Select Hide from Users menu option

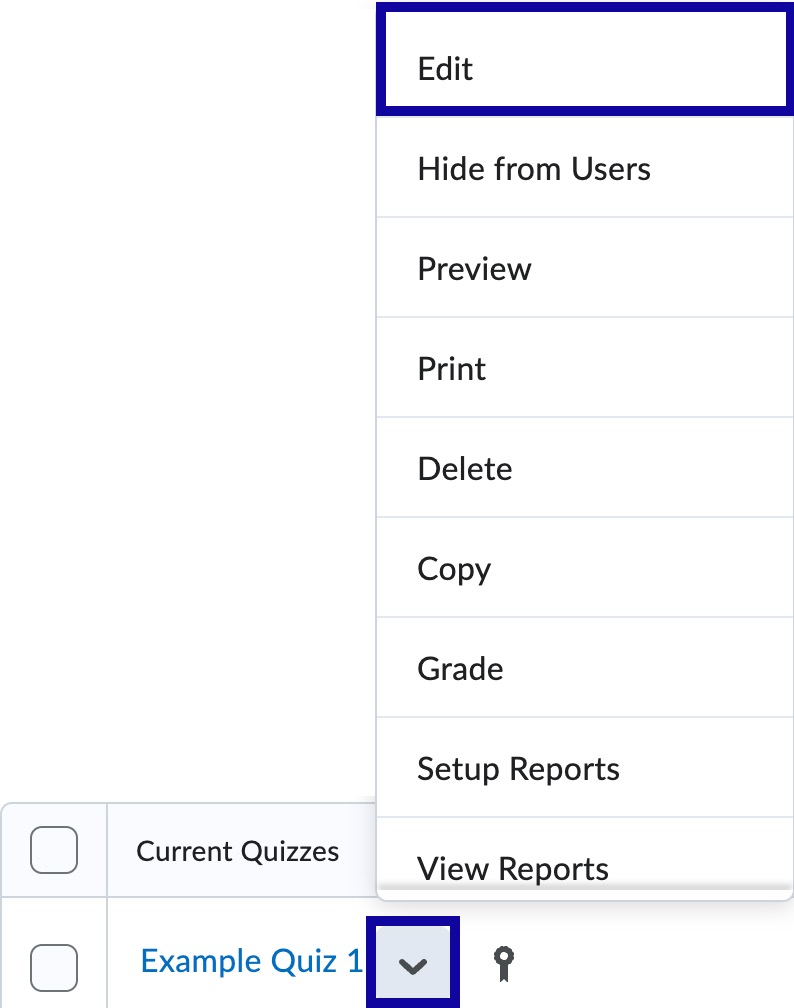(584, 169)
